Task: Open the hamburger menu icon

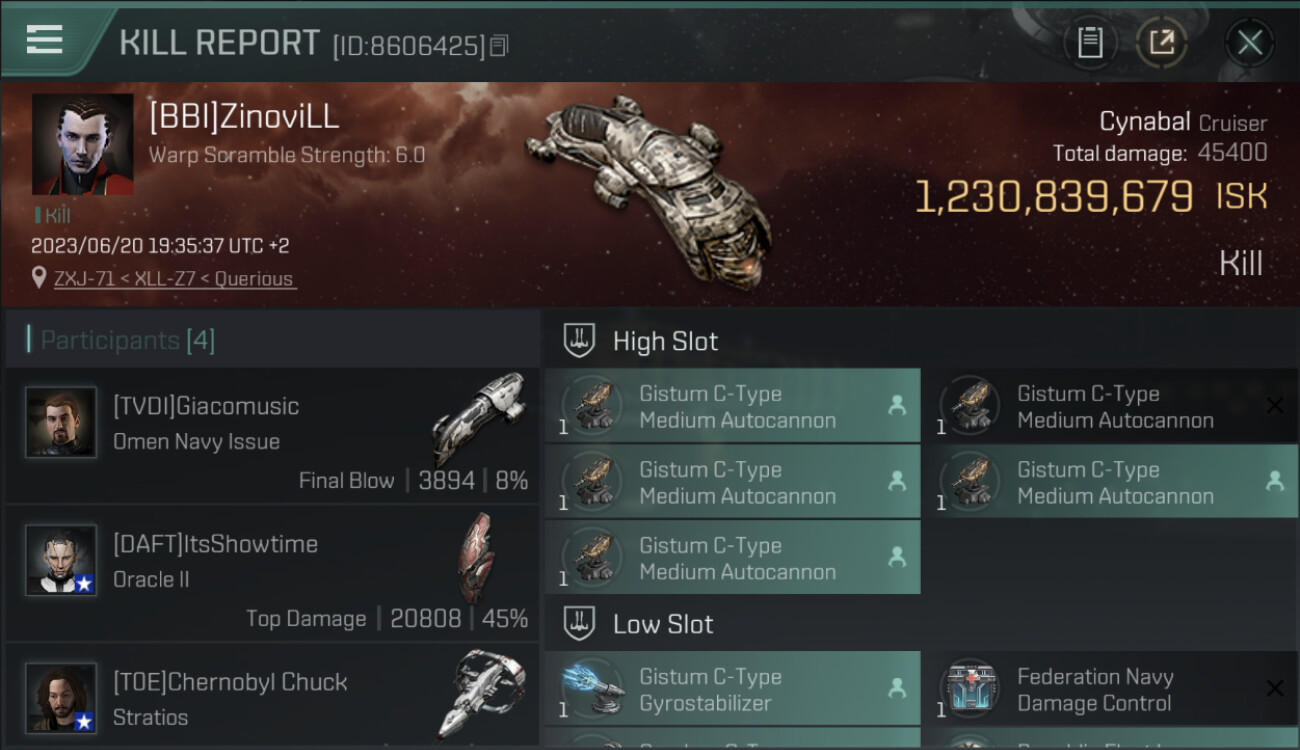Action: [44, 40]
